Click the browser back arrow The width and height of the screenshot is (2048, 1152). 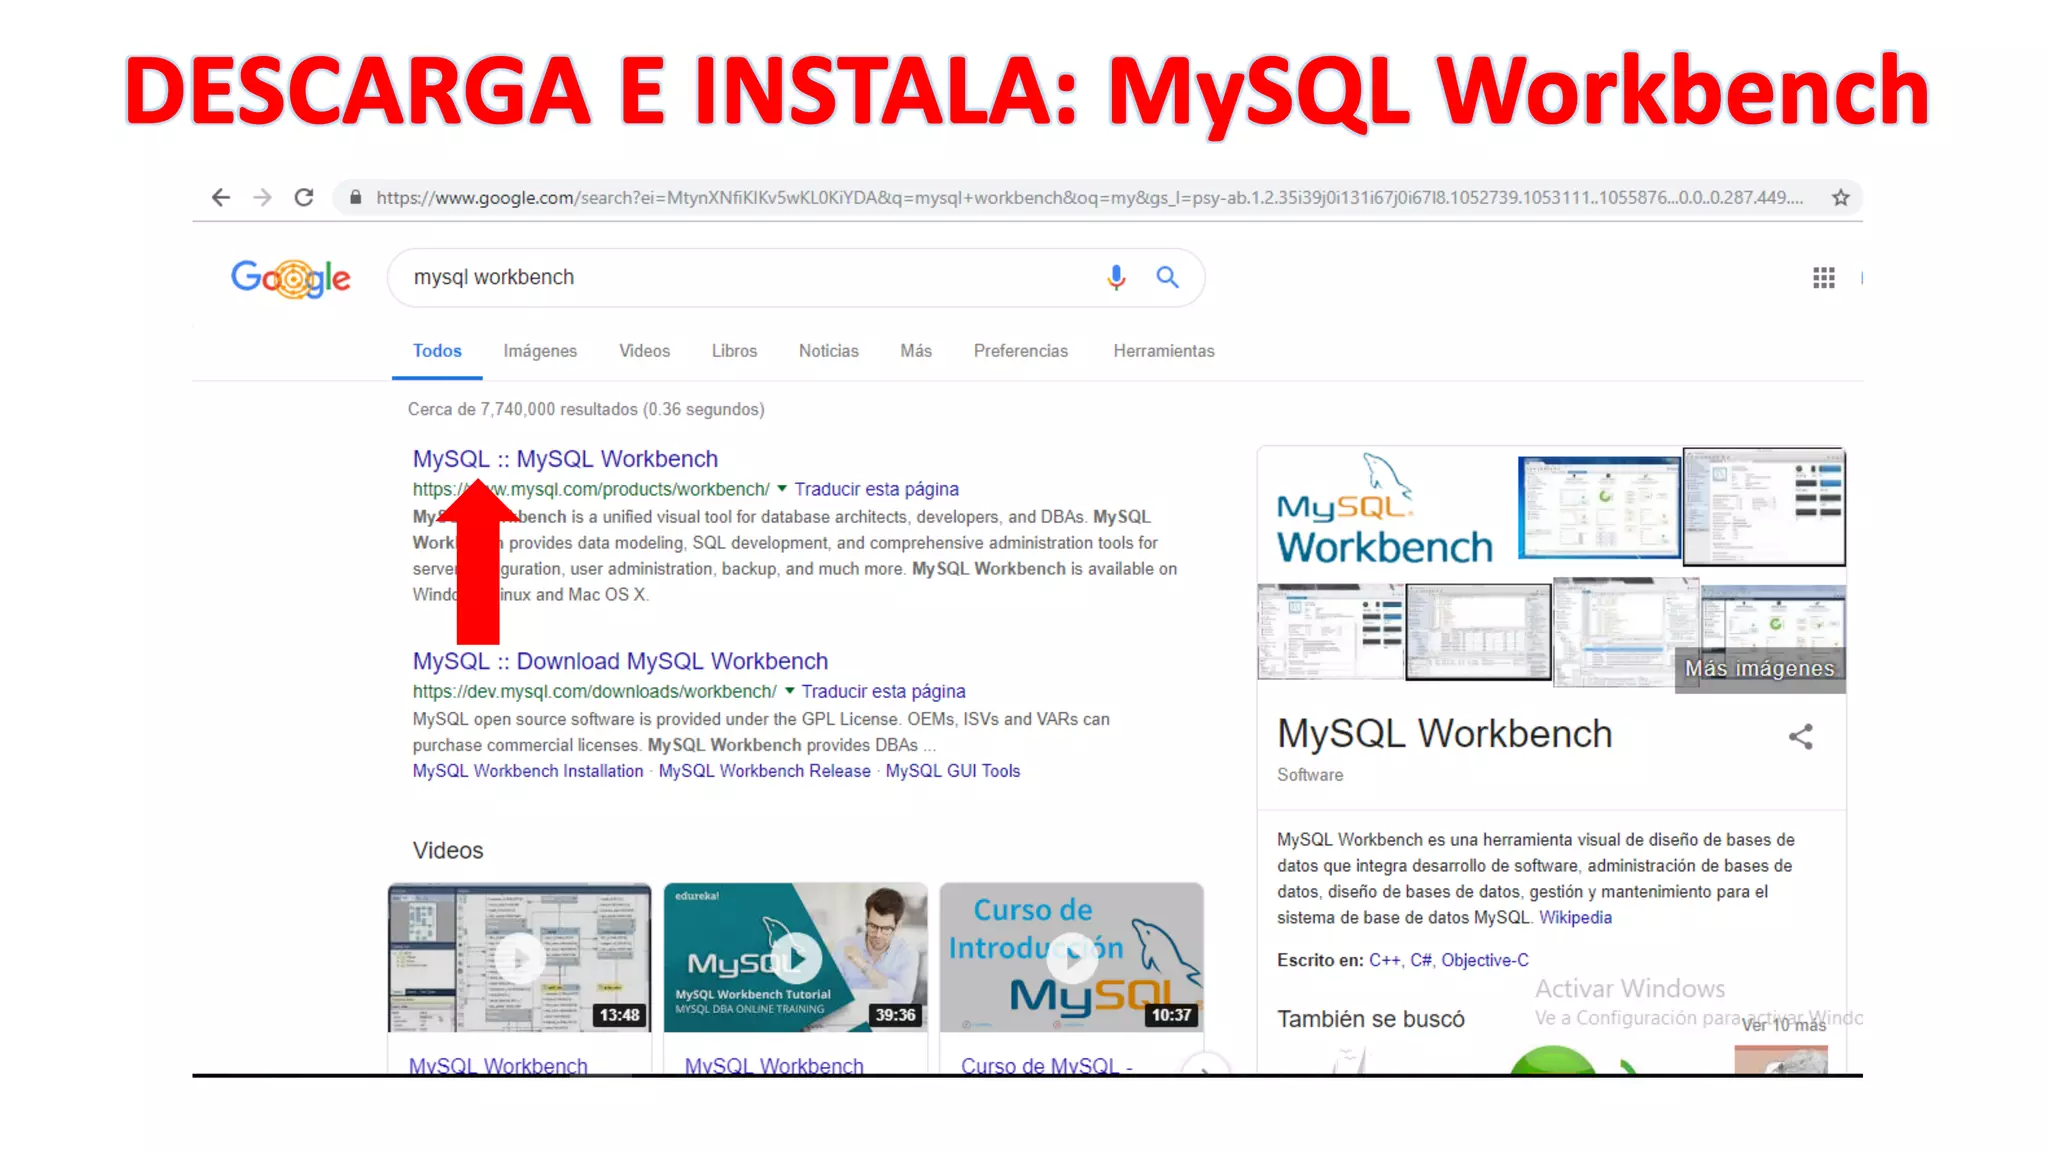[x=221, y=198]
